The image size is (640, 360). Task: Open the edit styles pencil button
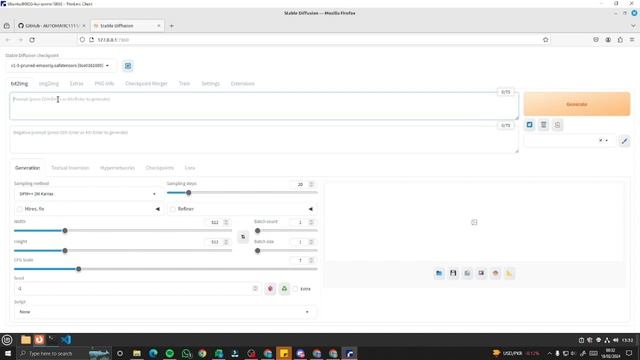pos(624,141)
